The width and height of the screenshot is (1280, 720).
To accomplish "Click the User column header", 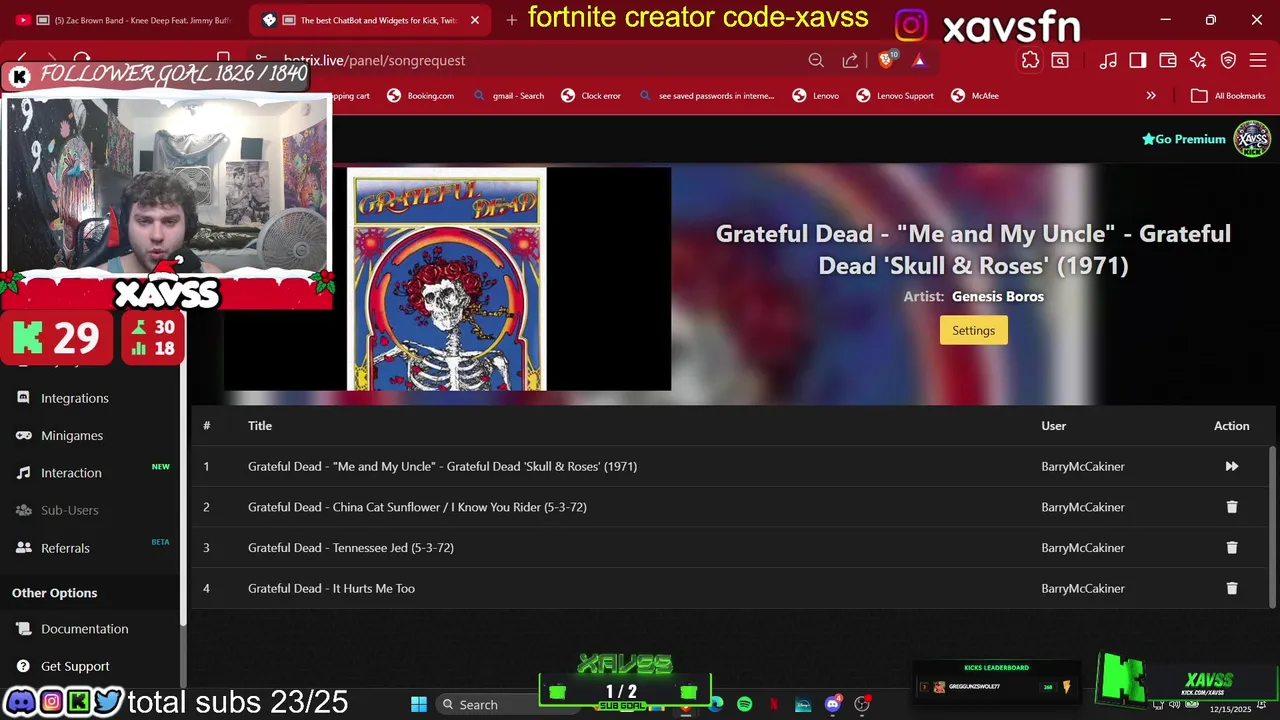I will [x=1054, y=426].
